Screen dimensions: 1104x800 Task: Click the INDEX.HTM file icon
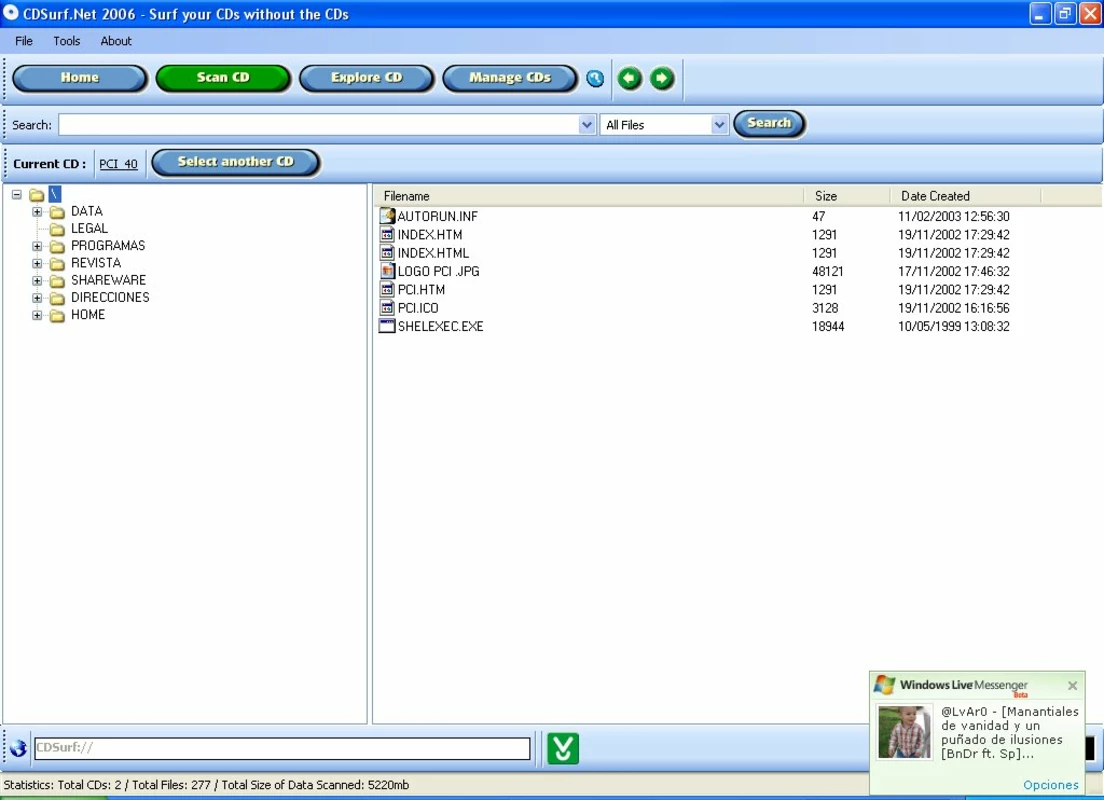coord(387,234)
